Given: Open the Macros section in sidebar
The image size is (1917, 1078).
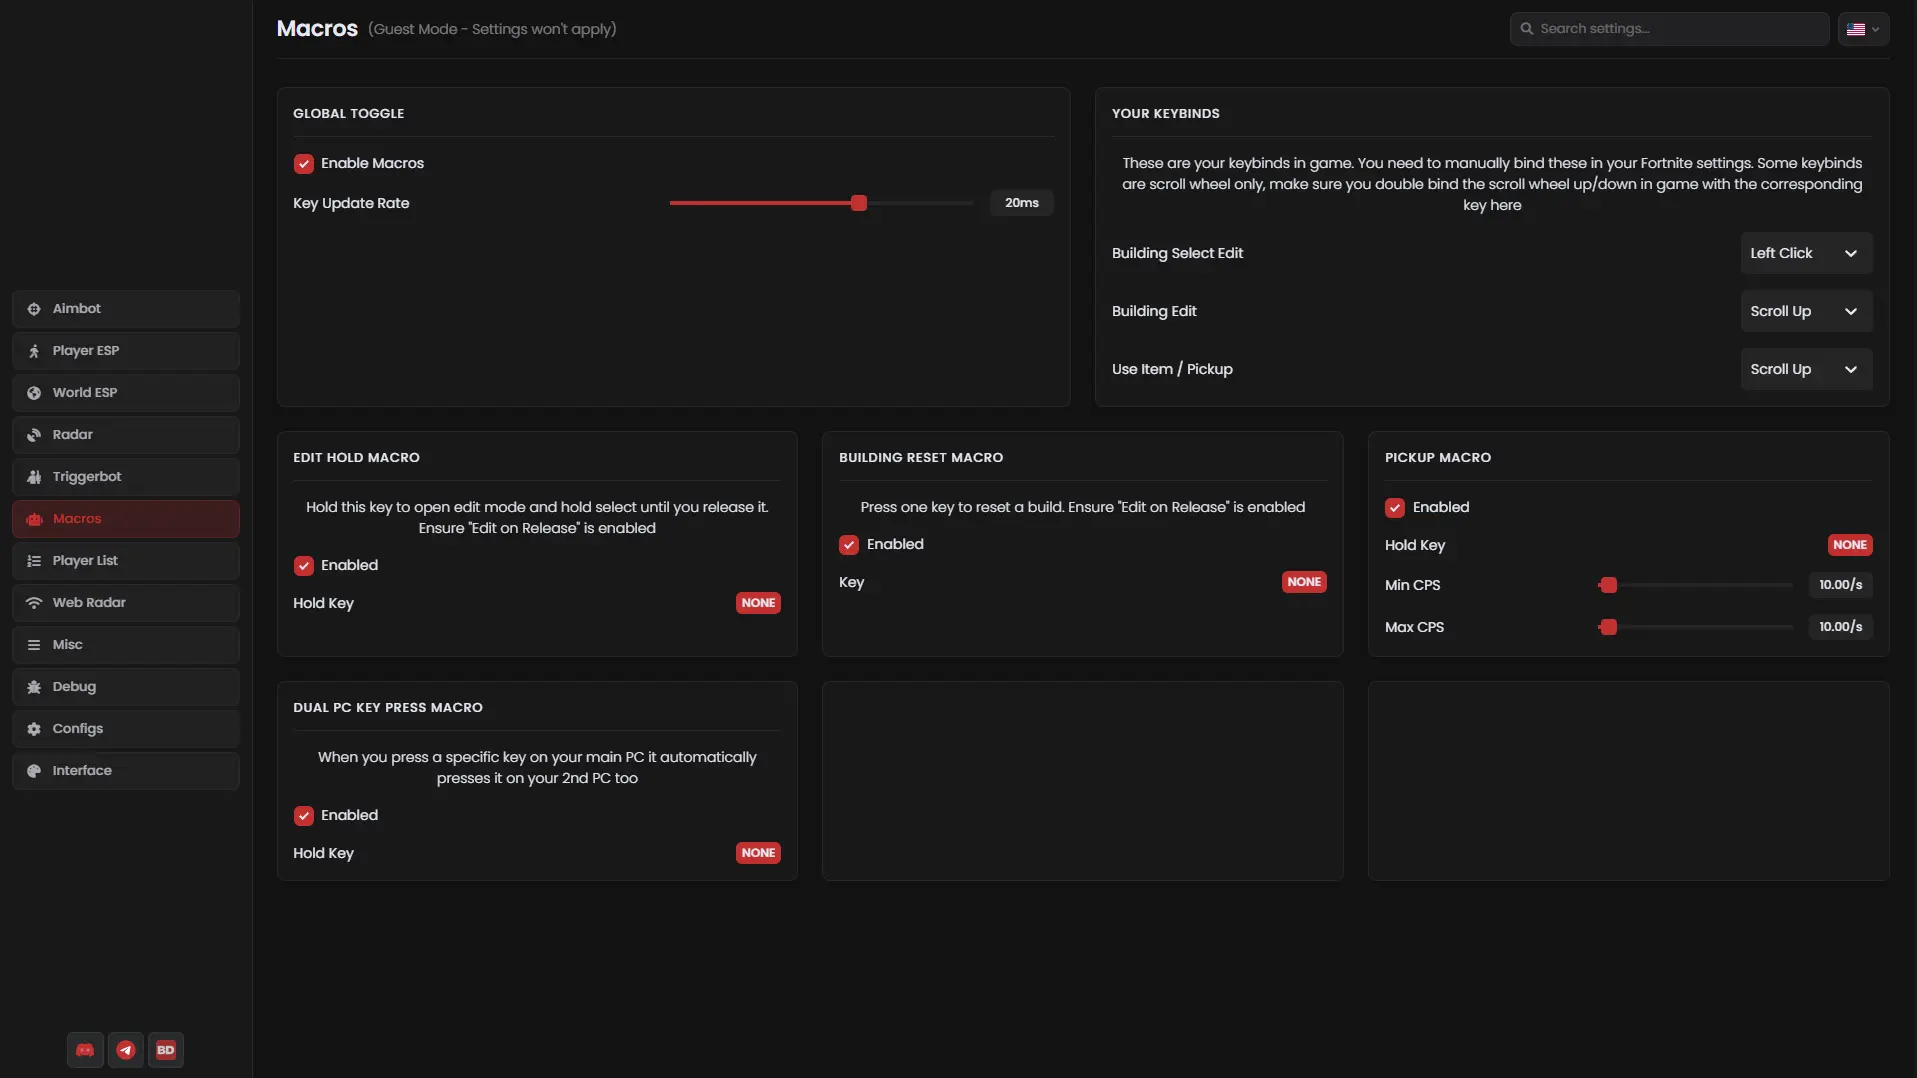Looking at the screenshot, I should [126, 519].
